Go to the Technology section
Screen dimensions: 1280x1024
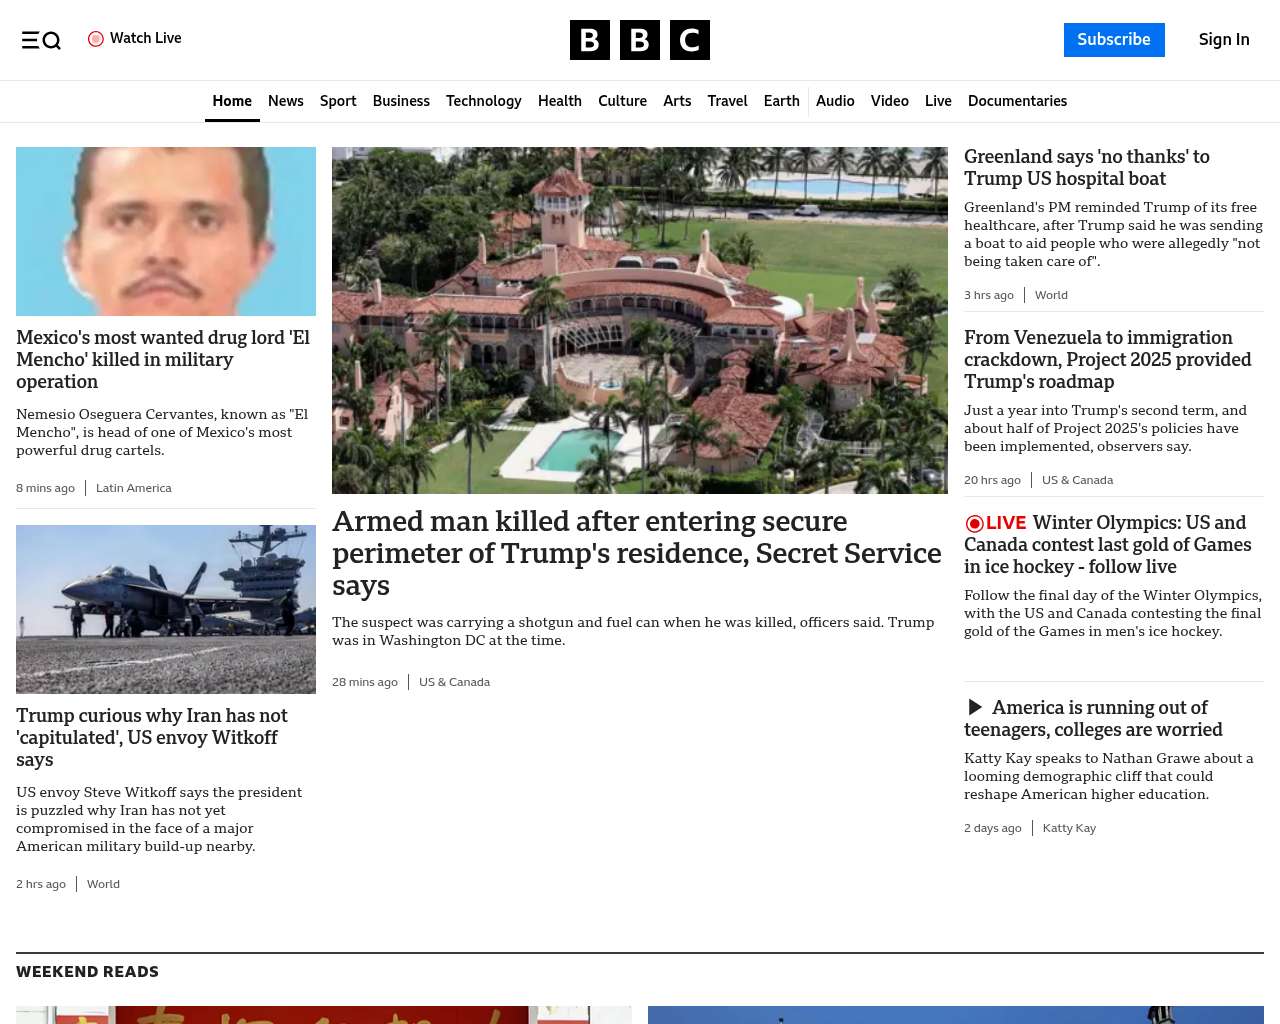[x=483, y=101]
